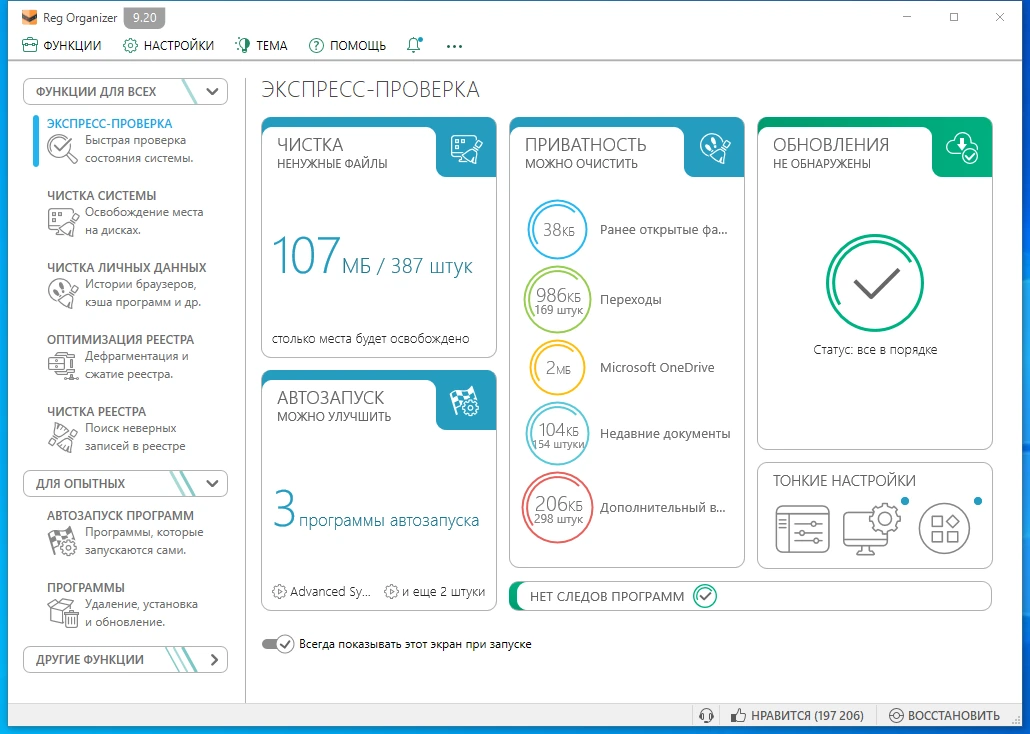Open the НАСТРОЙКИ menu
Image resolution: width=1030 pixels, height=734 pixels.
[x=168, y=45]
